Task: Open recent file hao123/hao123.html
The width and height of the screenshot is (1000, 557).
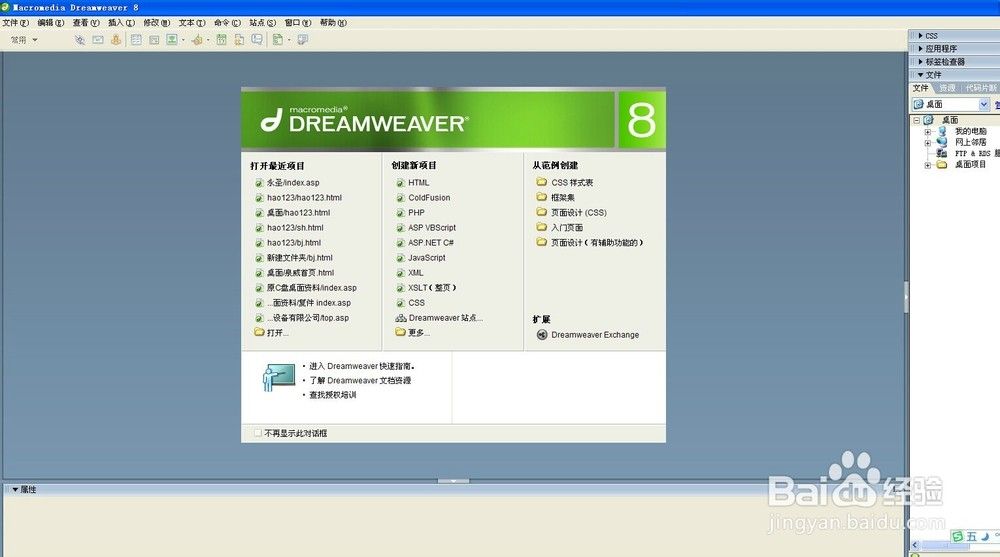Action: click(x=304, y=198)
